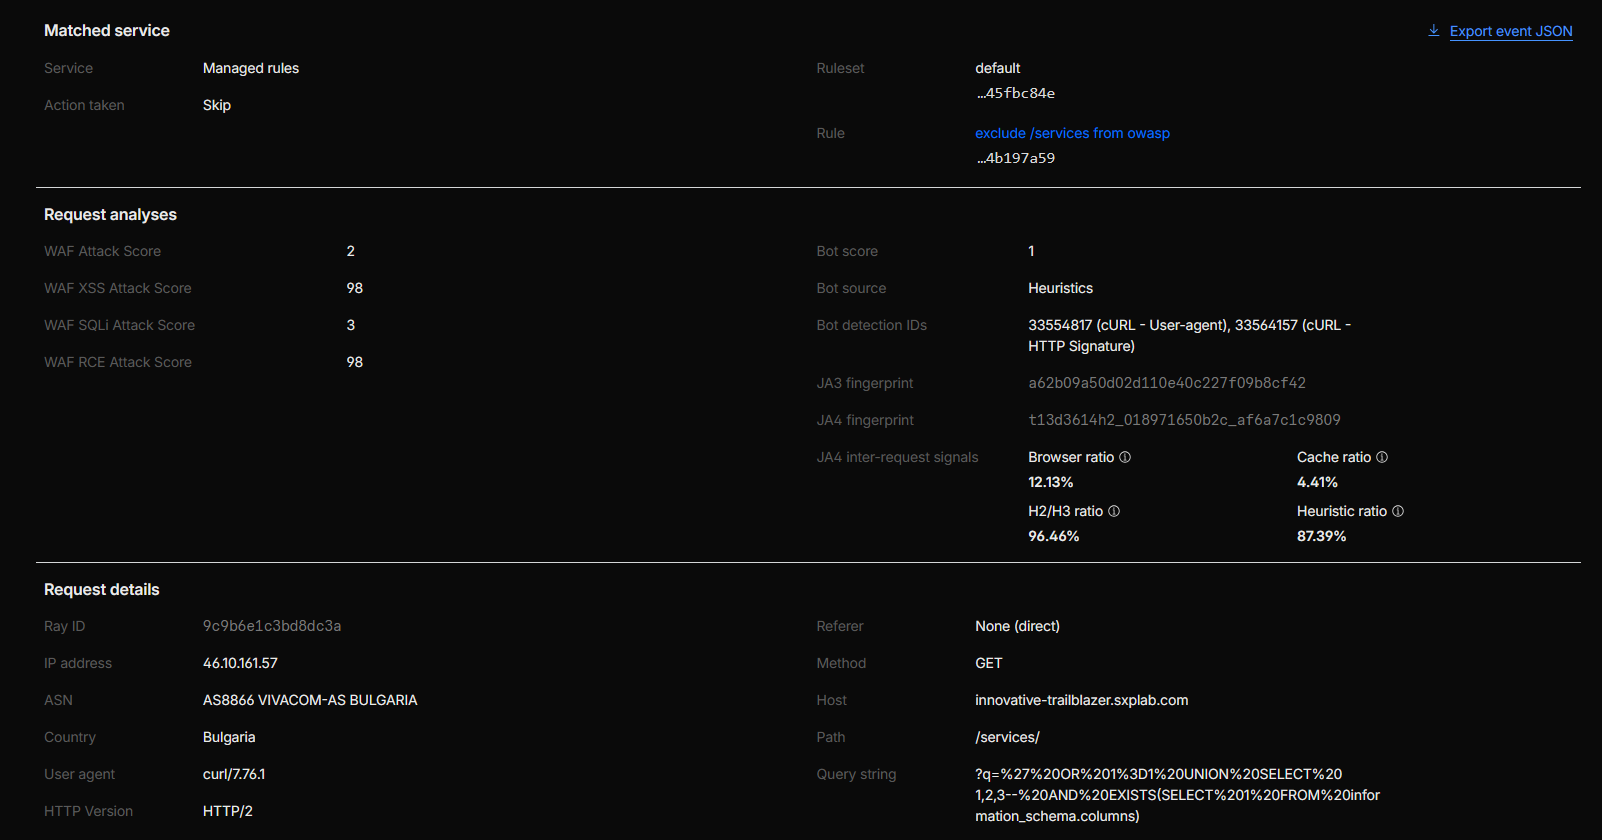Click the user agent value curl/7.76.1
The image size is (1602, 840).
point(234,774)
